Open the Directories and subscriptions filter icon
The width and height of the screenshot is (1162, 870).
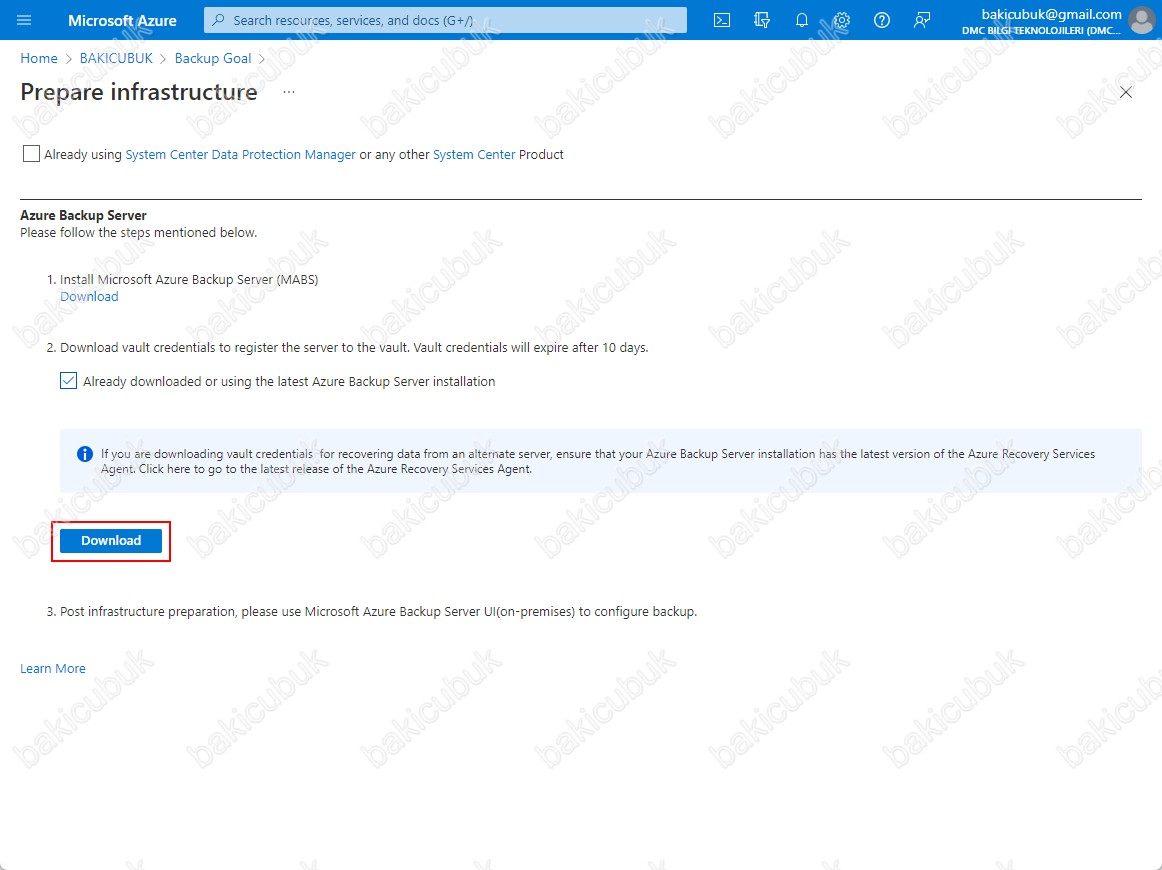tap(762, 20)
